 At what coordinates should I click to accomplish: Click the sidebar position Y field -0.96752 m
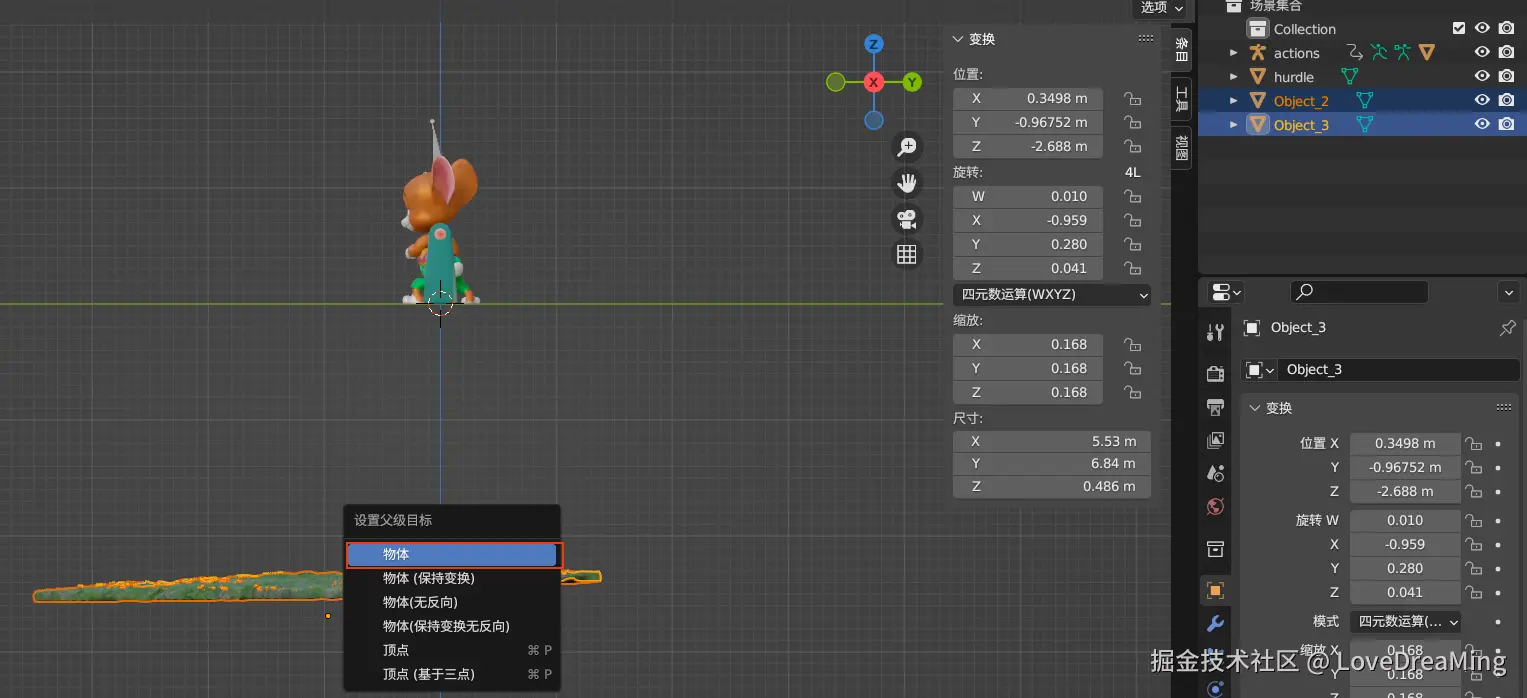coord(1028,123)
